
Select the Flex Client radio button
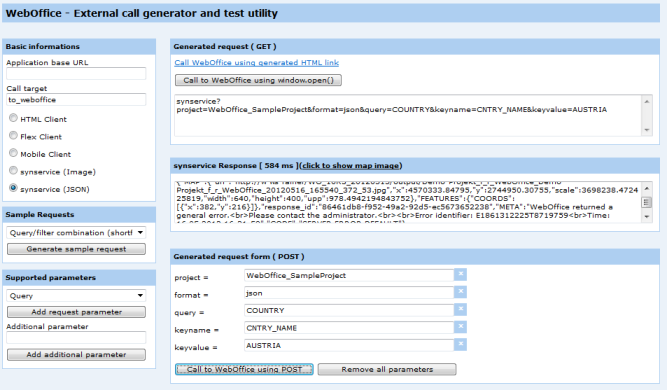[x=13, y=135]
